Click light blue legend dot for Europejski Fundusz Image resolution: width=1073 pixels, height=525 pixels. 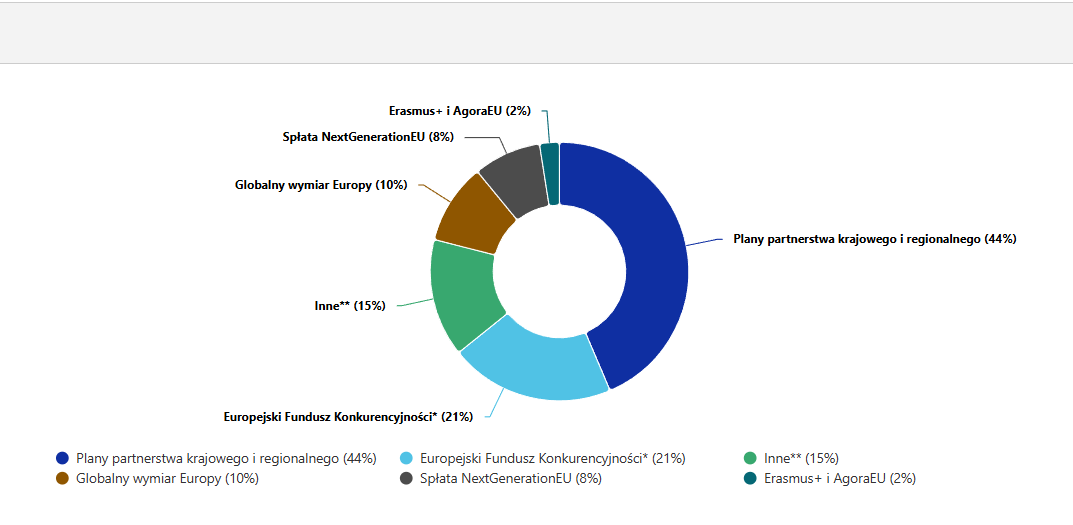tap(406, 458)
